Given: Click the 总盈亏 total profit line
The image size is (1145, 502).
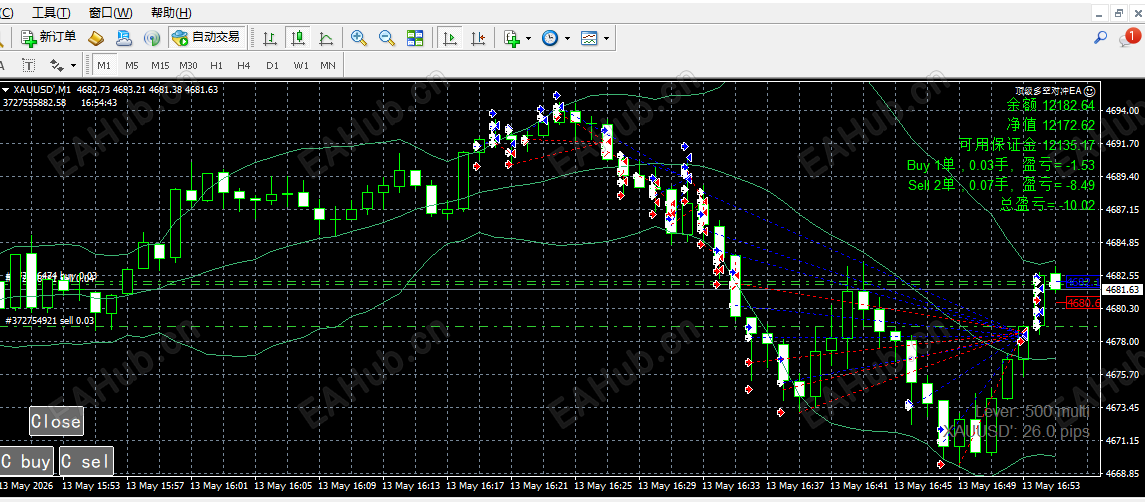Looking at the screenshot, I should [1046, 205].
